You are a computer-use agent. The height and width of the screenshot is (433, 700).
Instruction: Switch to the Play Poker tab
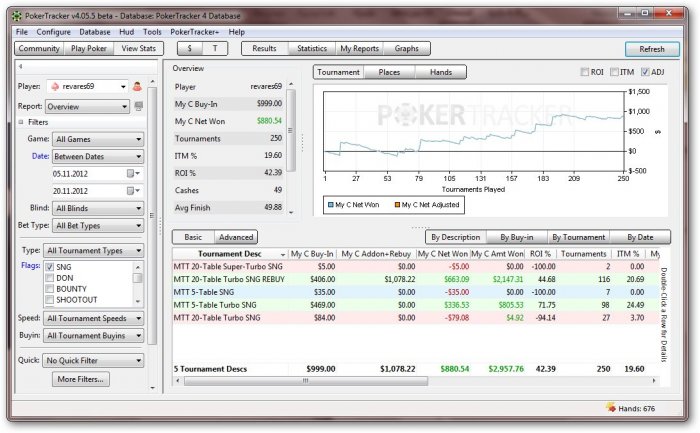point(89,48)
